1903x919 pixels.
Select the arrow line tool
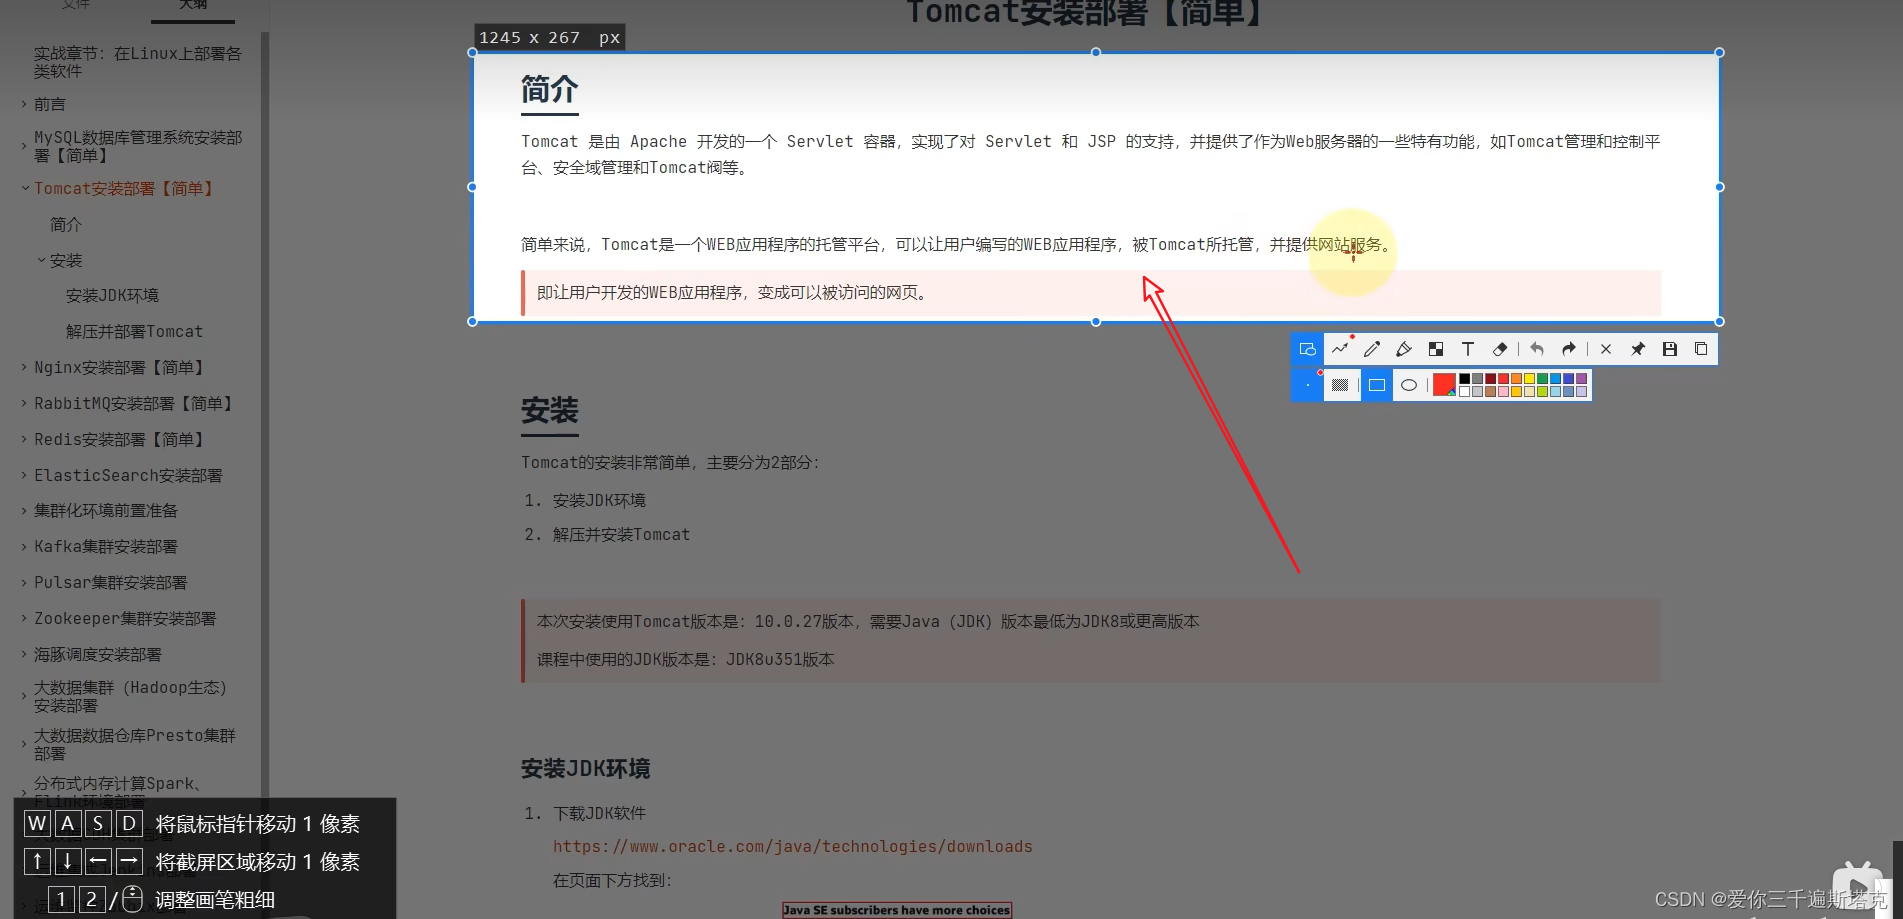[1340, 349]
